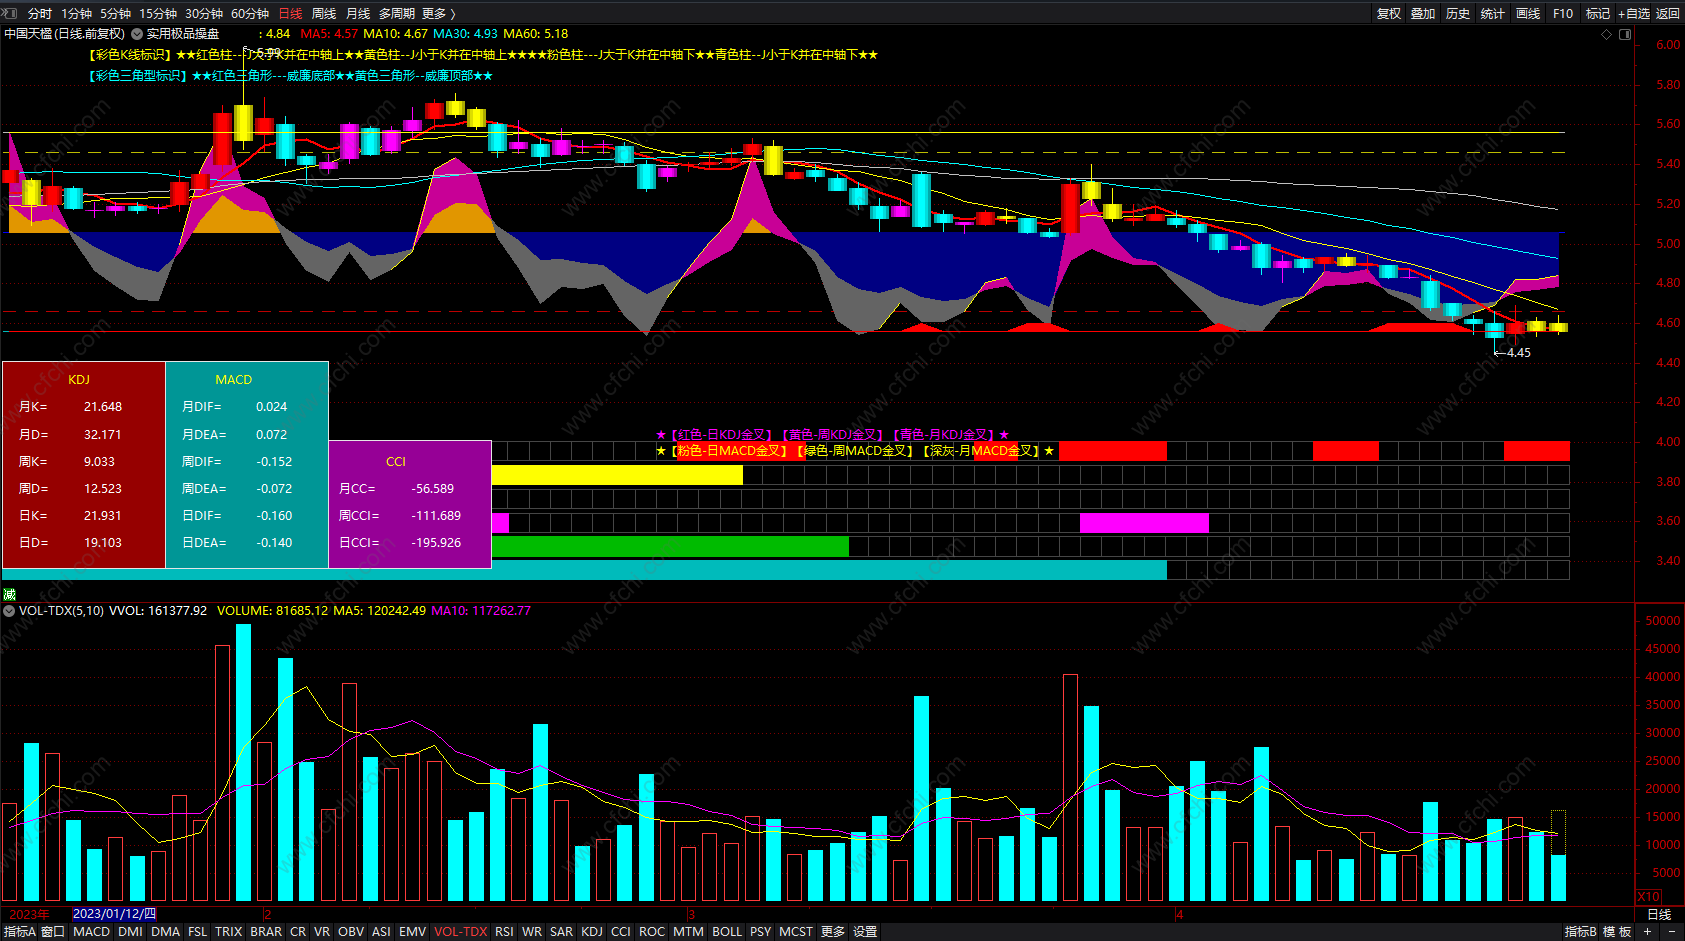Select the 30分钟 period
The height and width of the screenshot is (941, 1685).
[x=204, y=13]
